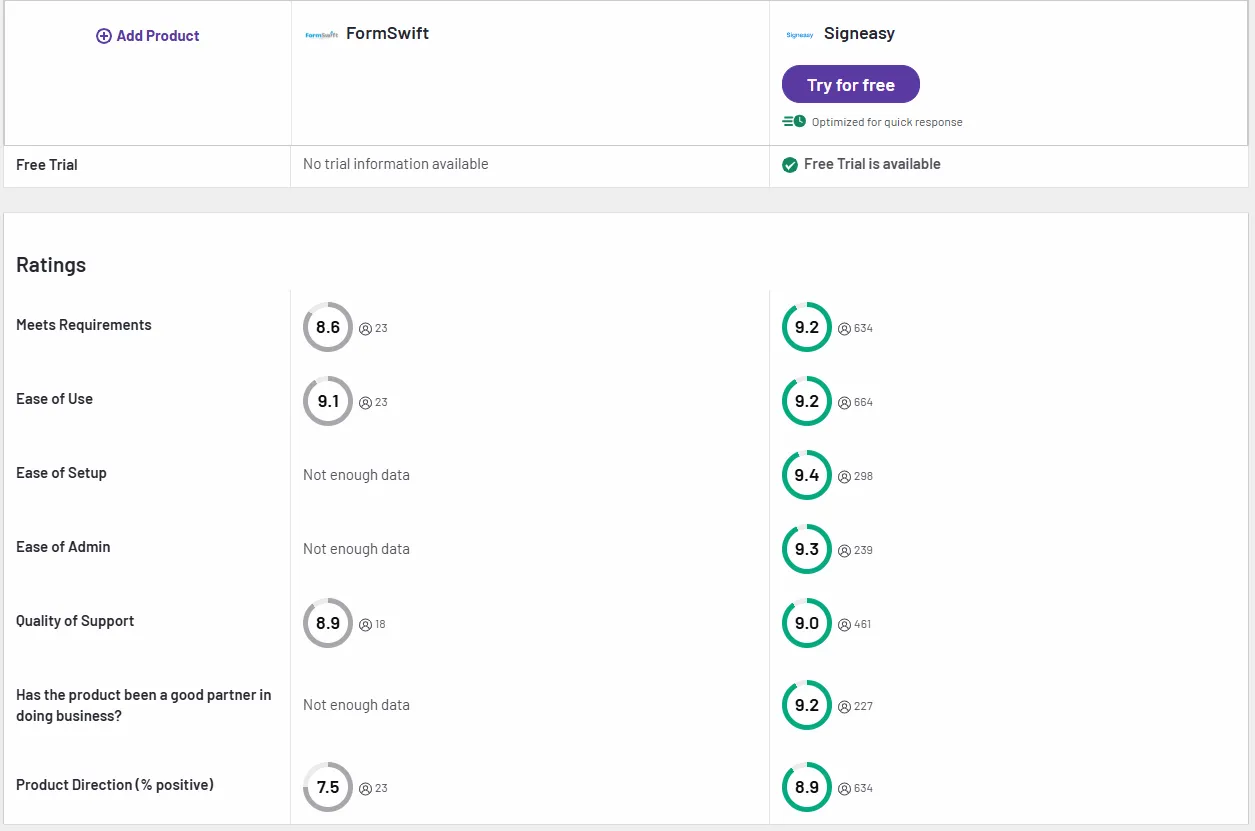Click reviewer icon beside Signeasy 664 count

(844, 402)
